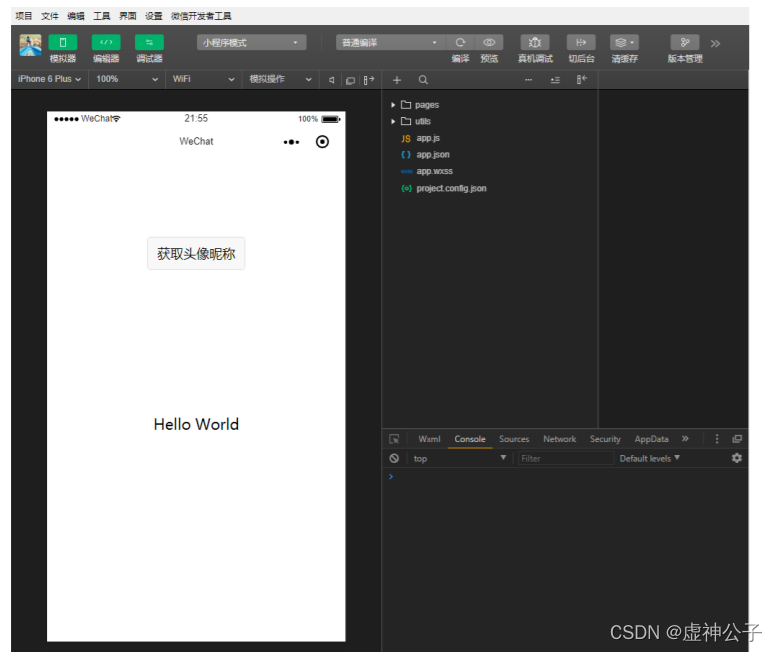Toggle the editor (编辑器) panel
This screenshot has height=652, width=777.
coord(106,43)
